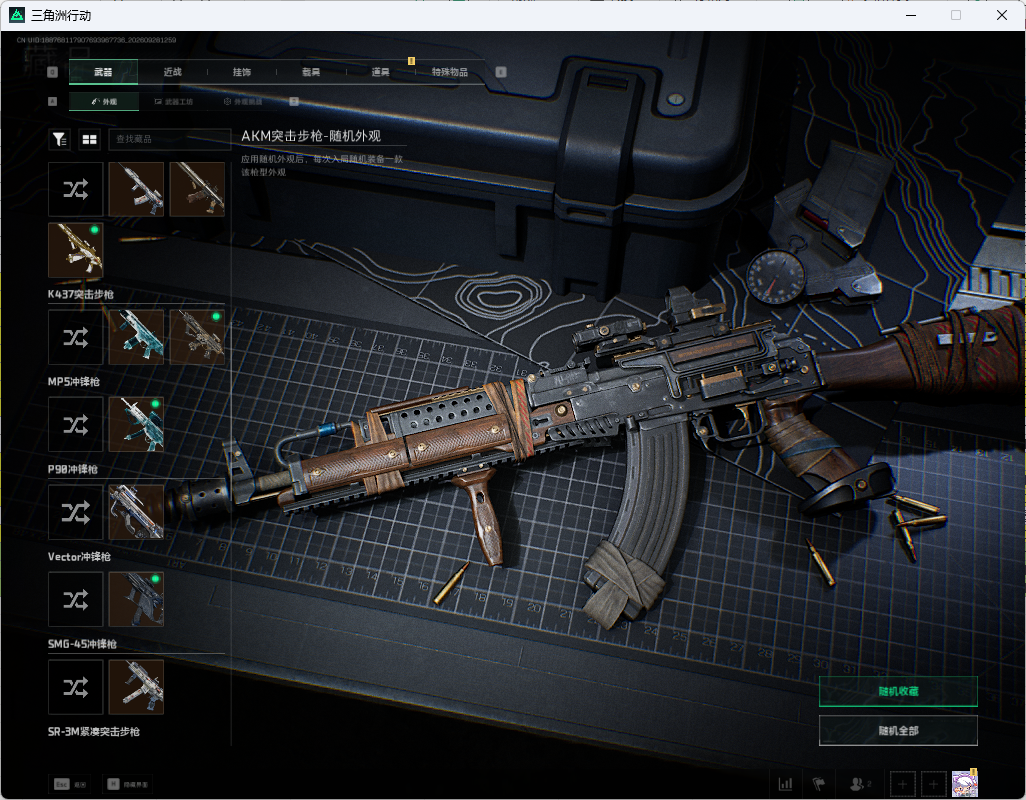Focus the 查找藏品 search field
Viewport: 1026px width, 800px height.
pos(169,139)
